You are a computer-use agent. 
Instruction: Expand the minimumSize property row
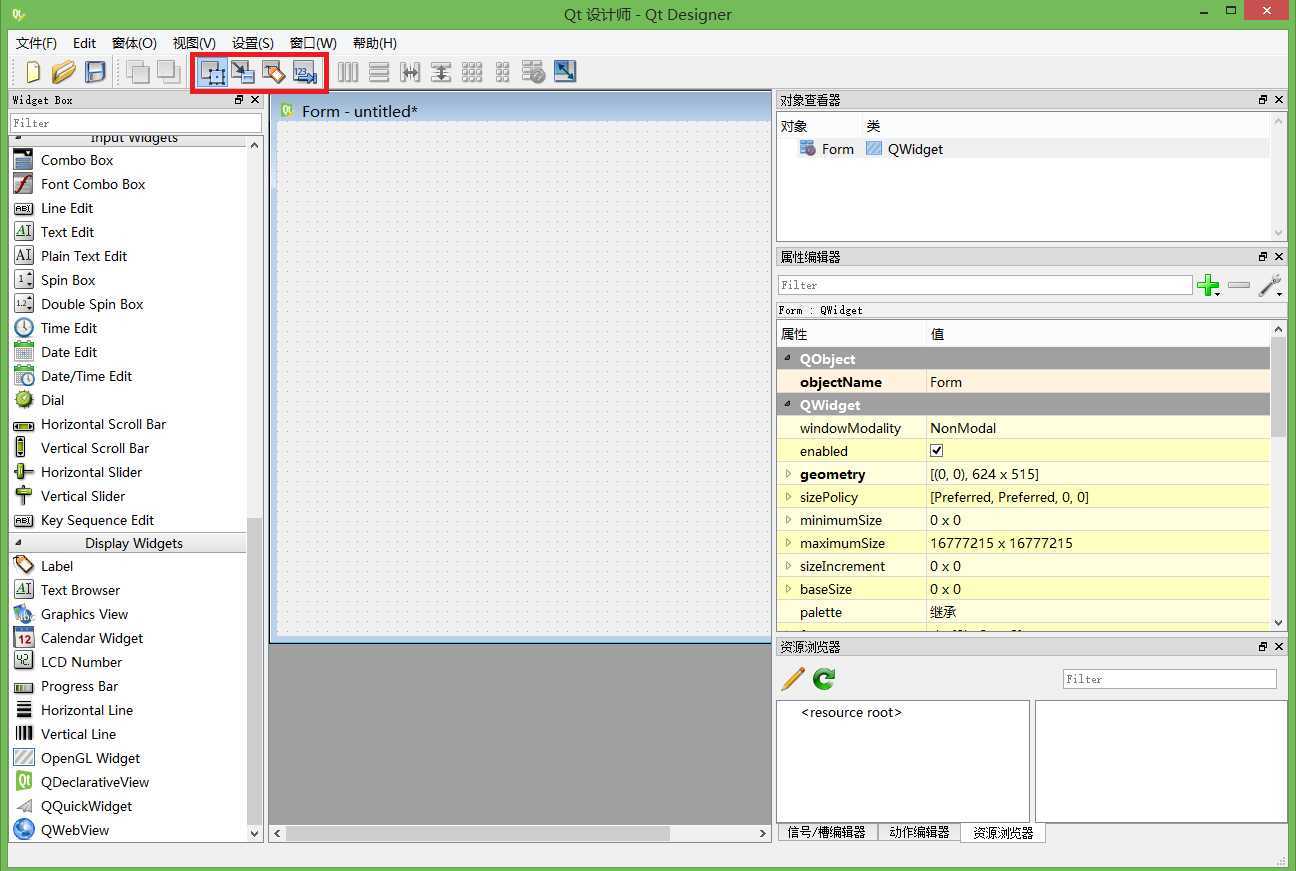788,520
